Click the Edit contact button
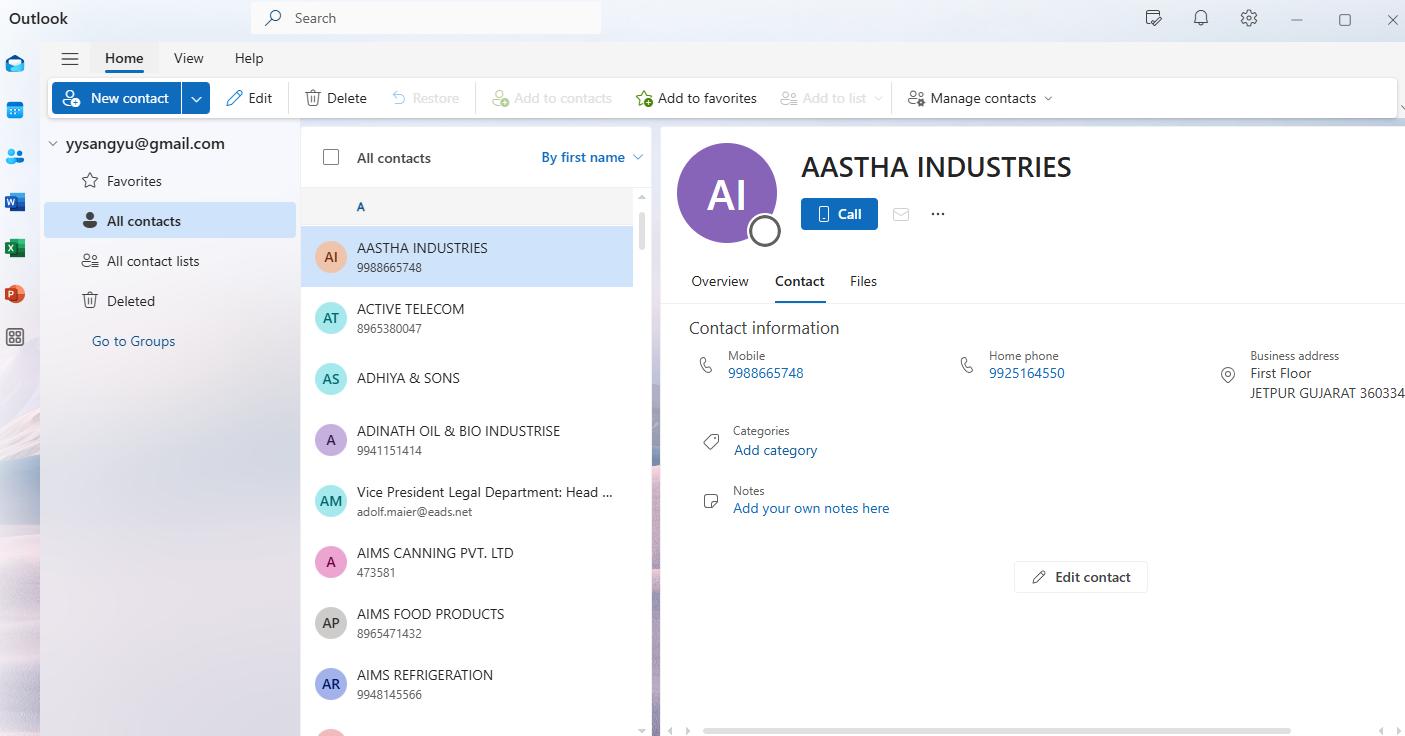This screenshot has width=1405, height=736. [x=1081, y=577]
